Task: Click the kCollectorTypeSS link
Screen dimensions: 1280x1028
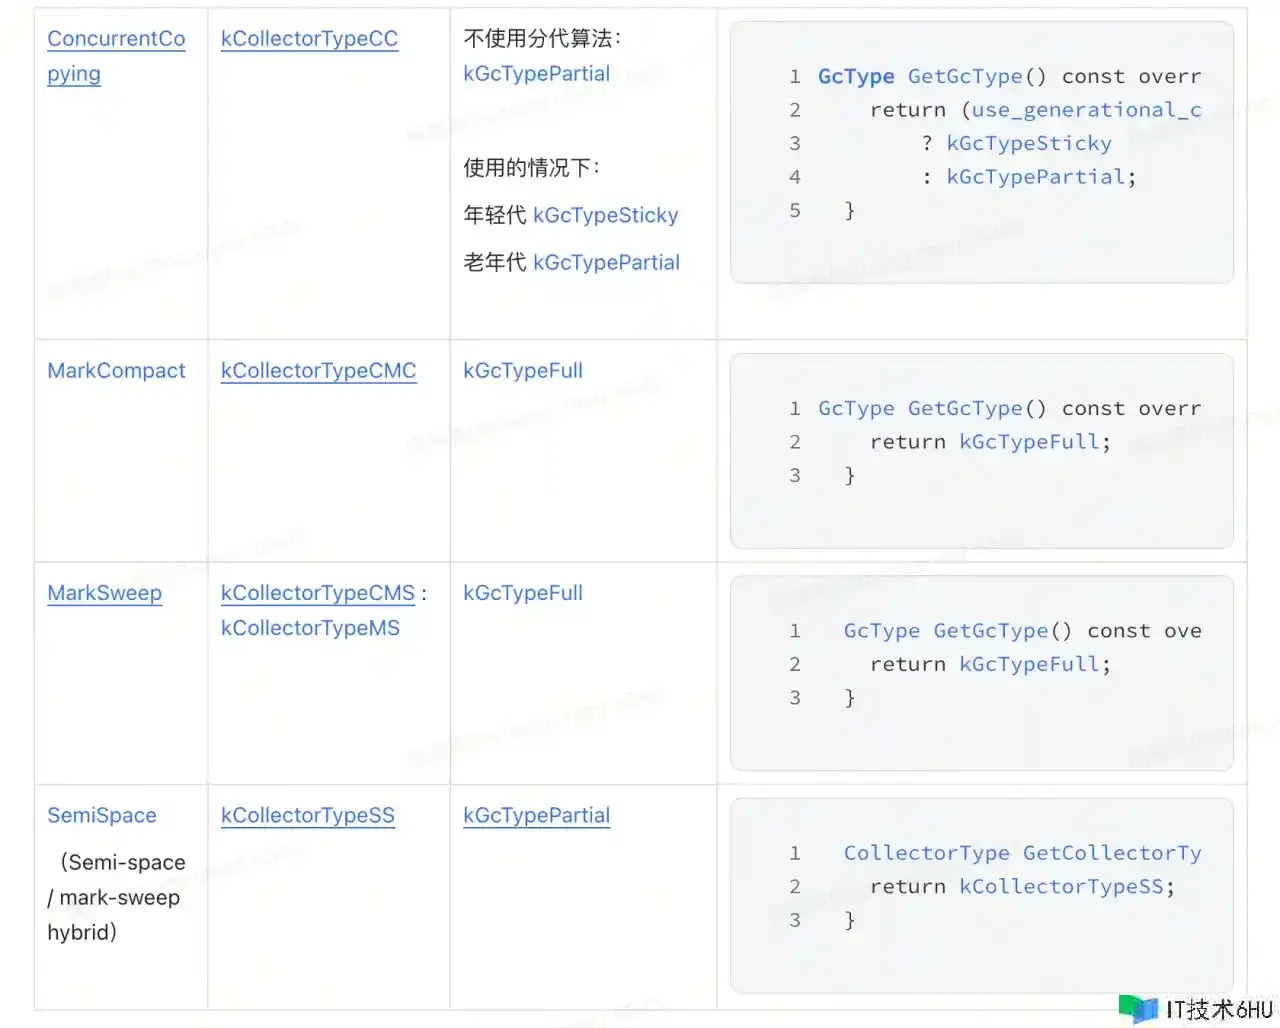Action: (307, 815)
